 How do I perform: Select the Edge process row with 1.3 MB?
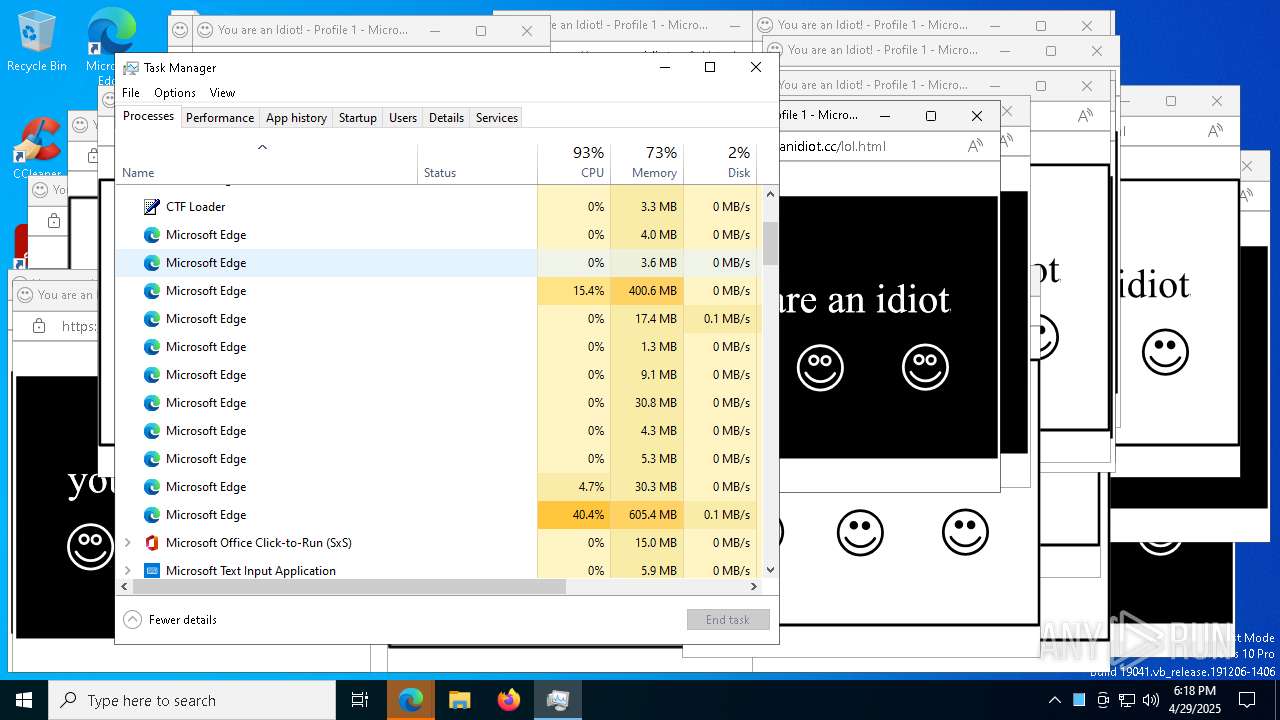coord(437,347)
